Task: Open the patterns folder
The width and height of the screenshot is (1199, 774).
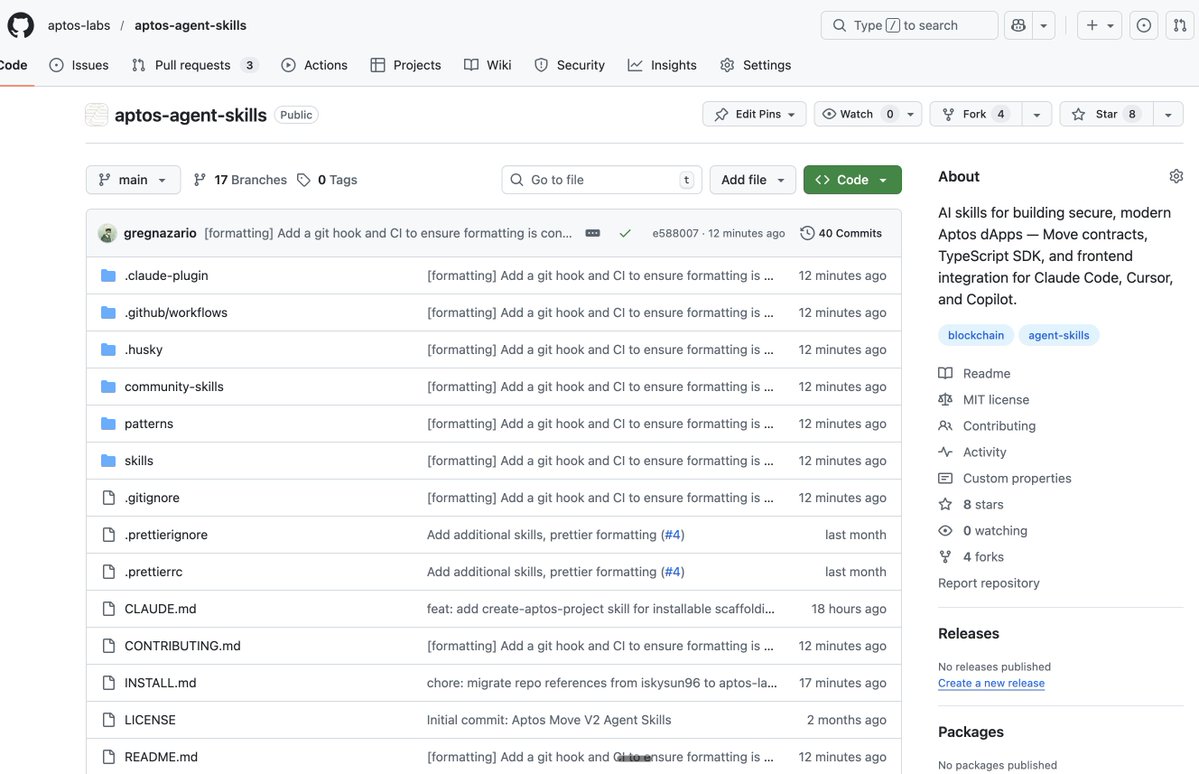Action: tap(149, 424)
